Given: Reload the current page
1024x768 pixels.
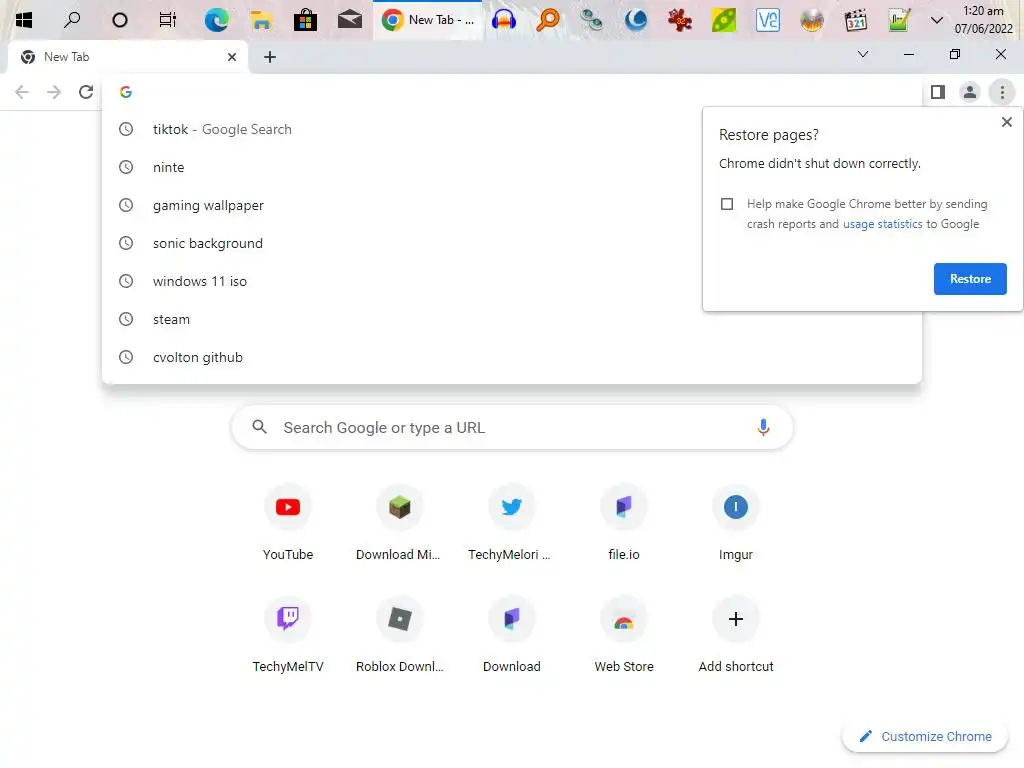Looking at the screenshot, I should [86, 92].
